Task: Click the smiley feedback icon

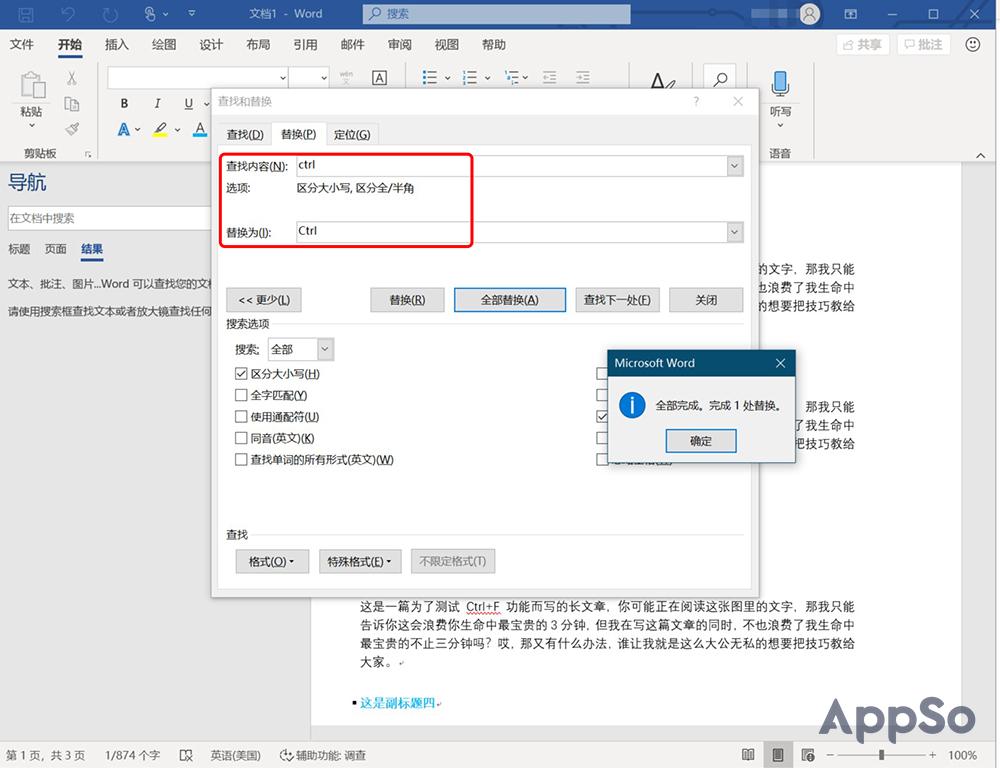Action: [x=972, y=45]
